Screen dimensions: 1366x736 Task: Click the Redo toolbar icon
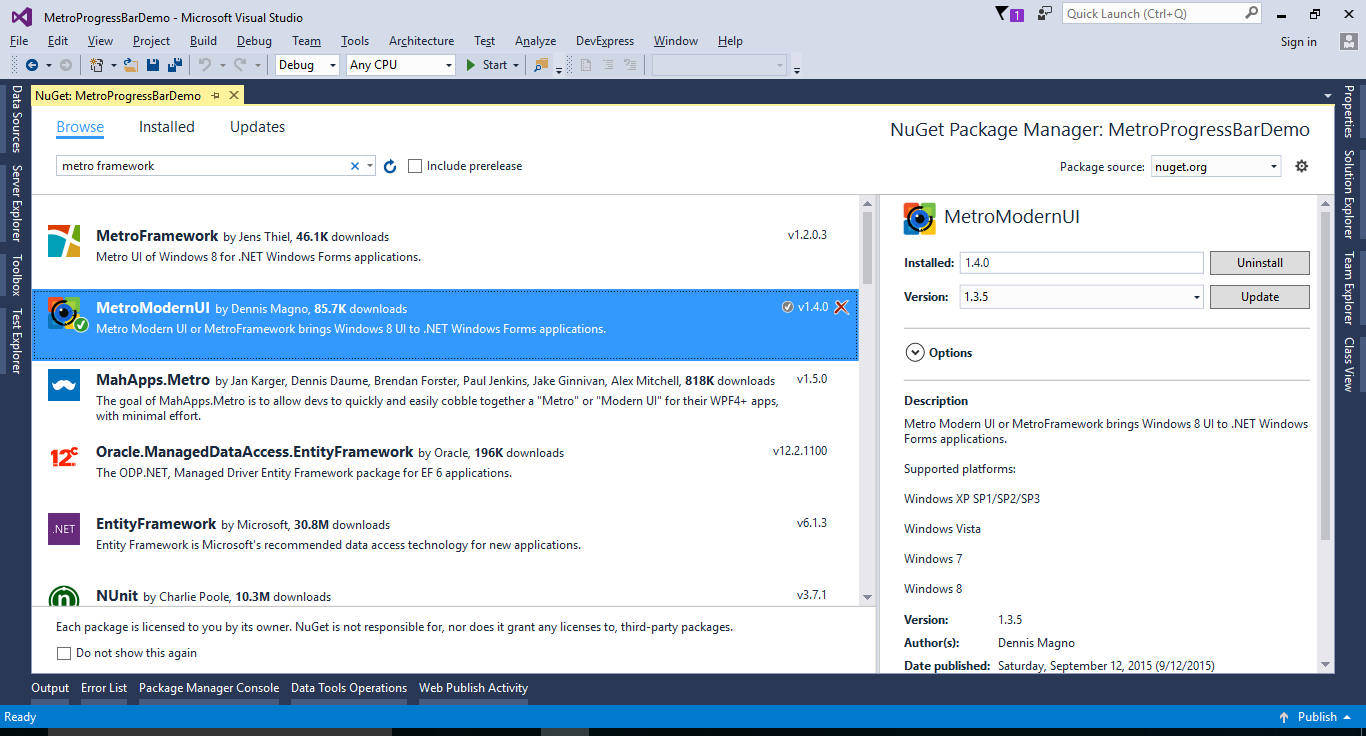[x=240, y=65]
